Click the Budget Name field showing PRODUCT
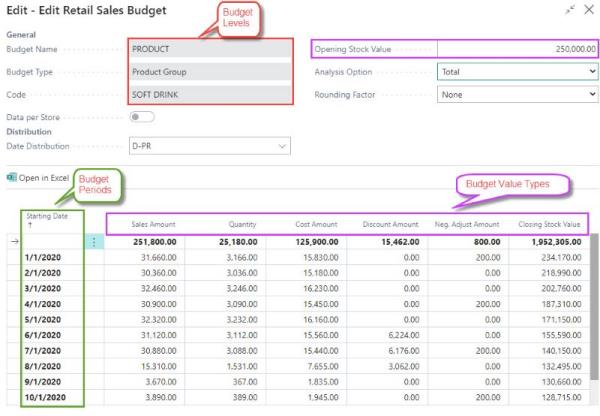This screenshot has height=416, width=600. click(x=210, y=48)
